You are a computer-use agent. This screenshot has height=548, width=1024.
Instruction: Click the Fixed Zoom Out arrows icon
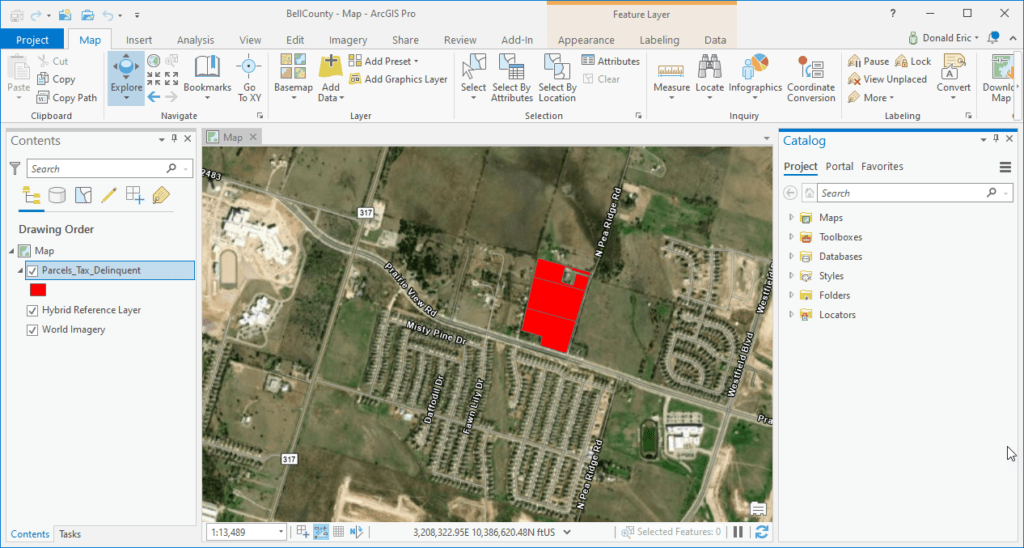coord(171,79)
